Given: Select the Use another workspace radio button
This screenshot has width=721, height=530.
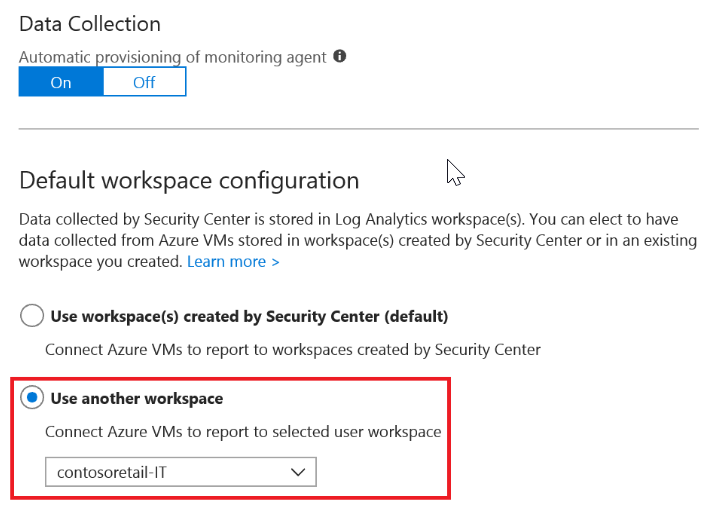Looking at the screenshot, I should click(x=32, y=398).
